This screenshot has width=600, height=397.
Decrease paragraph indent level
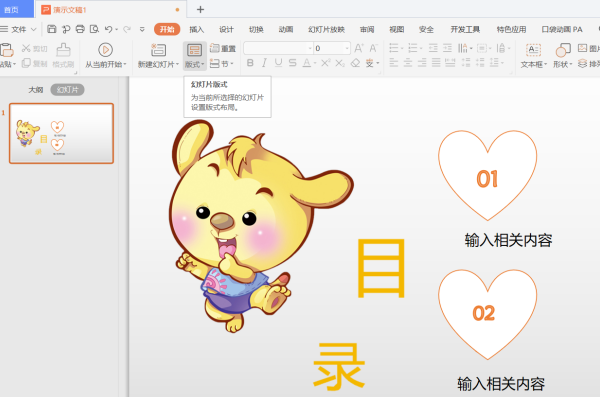click(433, 48)
